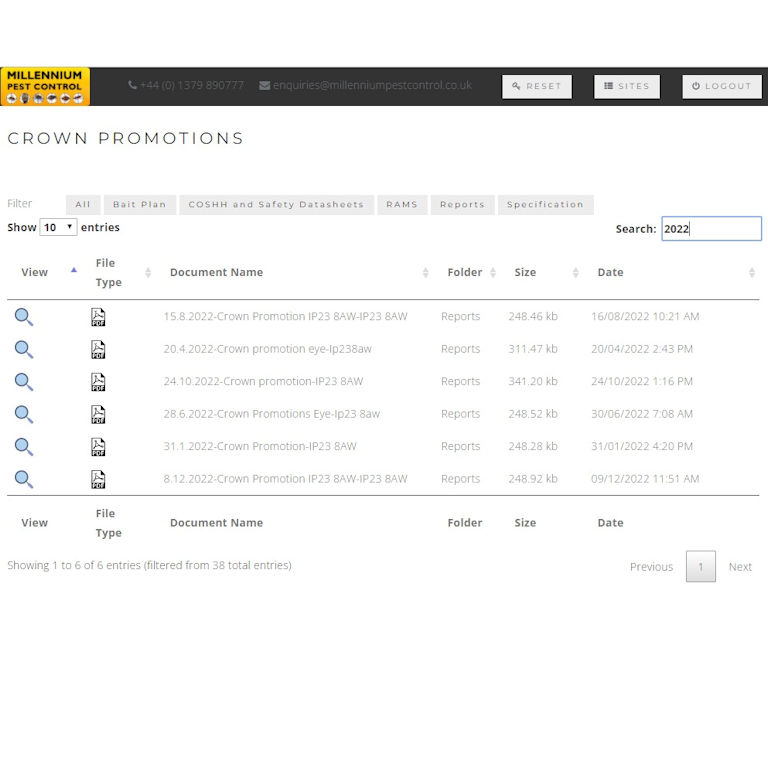The height and width of the screenshot is (768, 768).
Task: Sort by Folder column arrows
Action: (493, 273)
